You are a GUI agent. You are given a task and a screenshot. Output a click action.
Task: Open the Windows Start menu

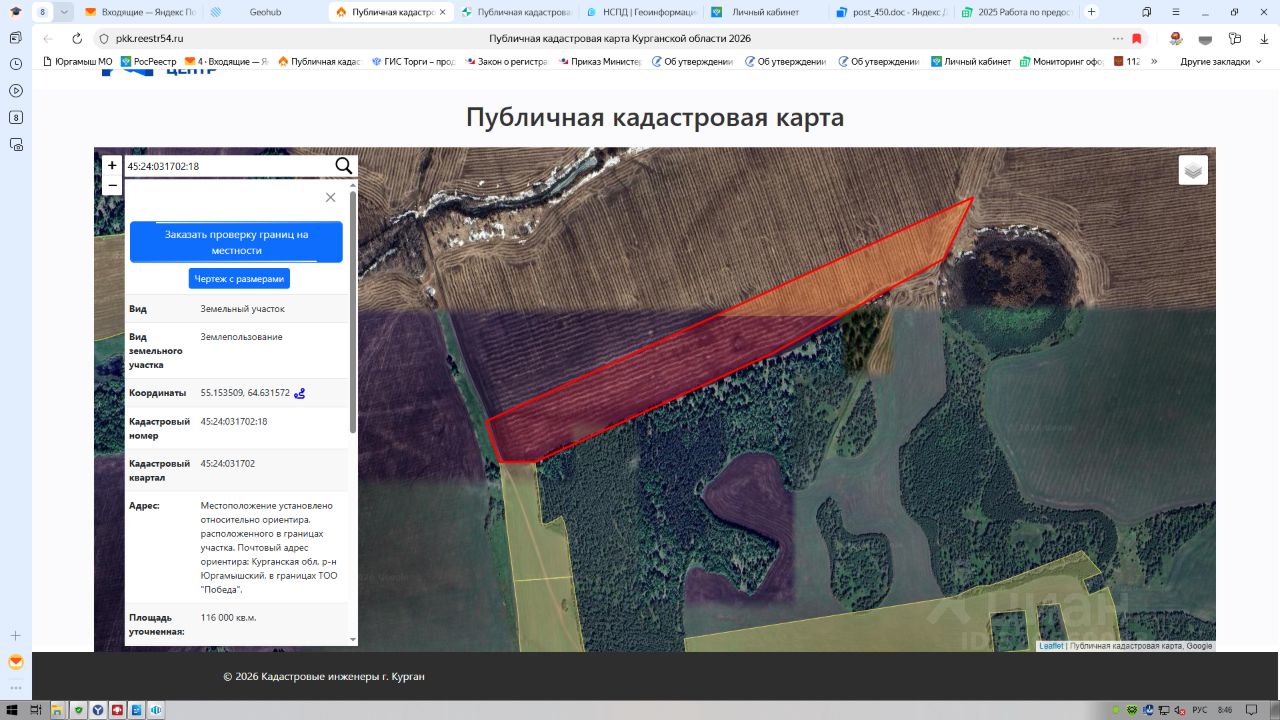(11, 710)
